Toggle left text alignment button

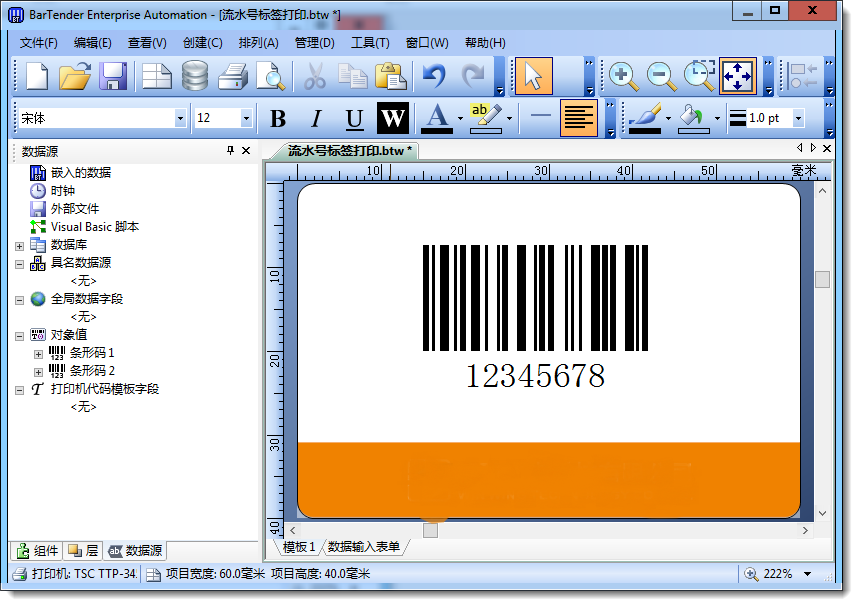pyautogui.click(x=578, y=118)
